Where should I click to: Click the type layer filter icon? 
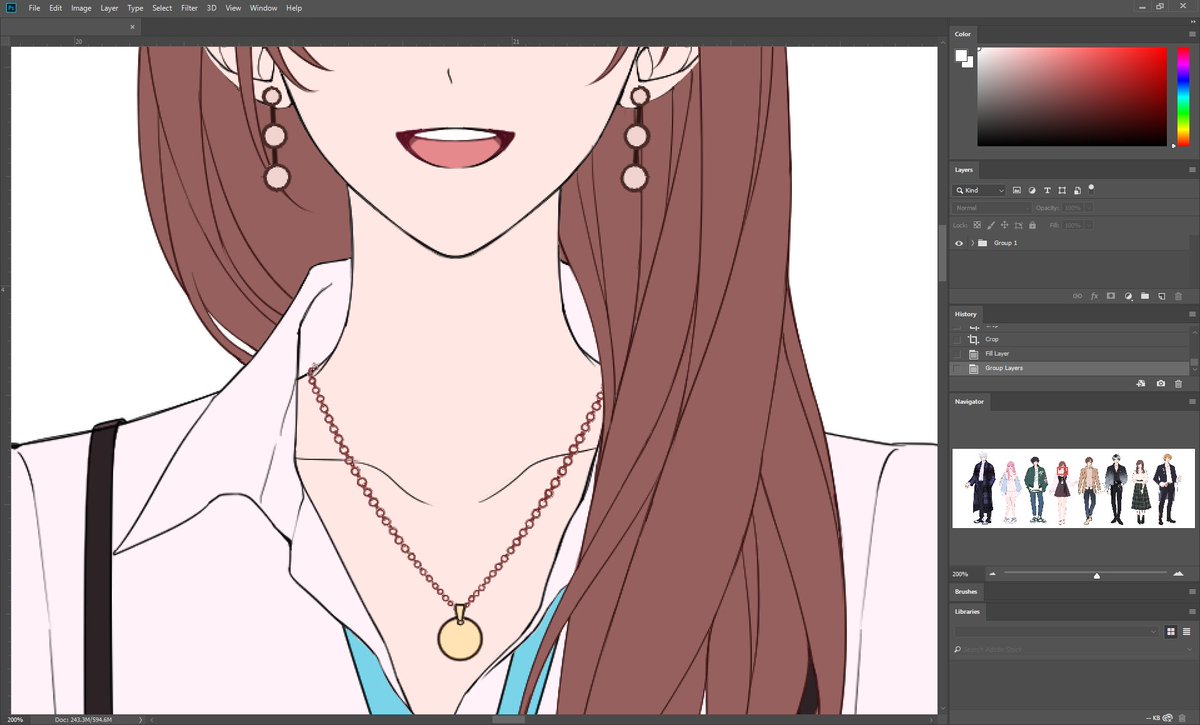(x=1047, y=190)
